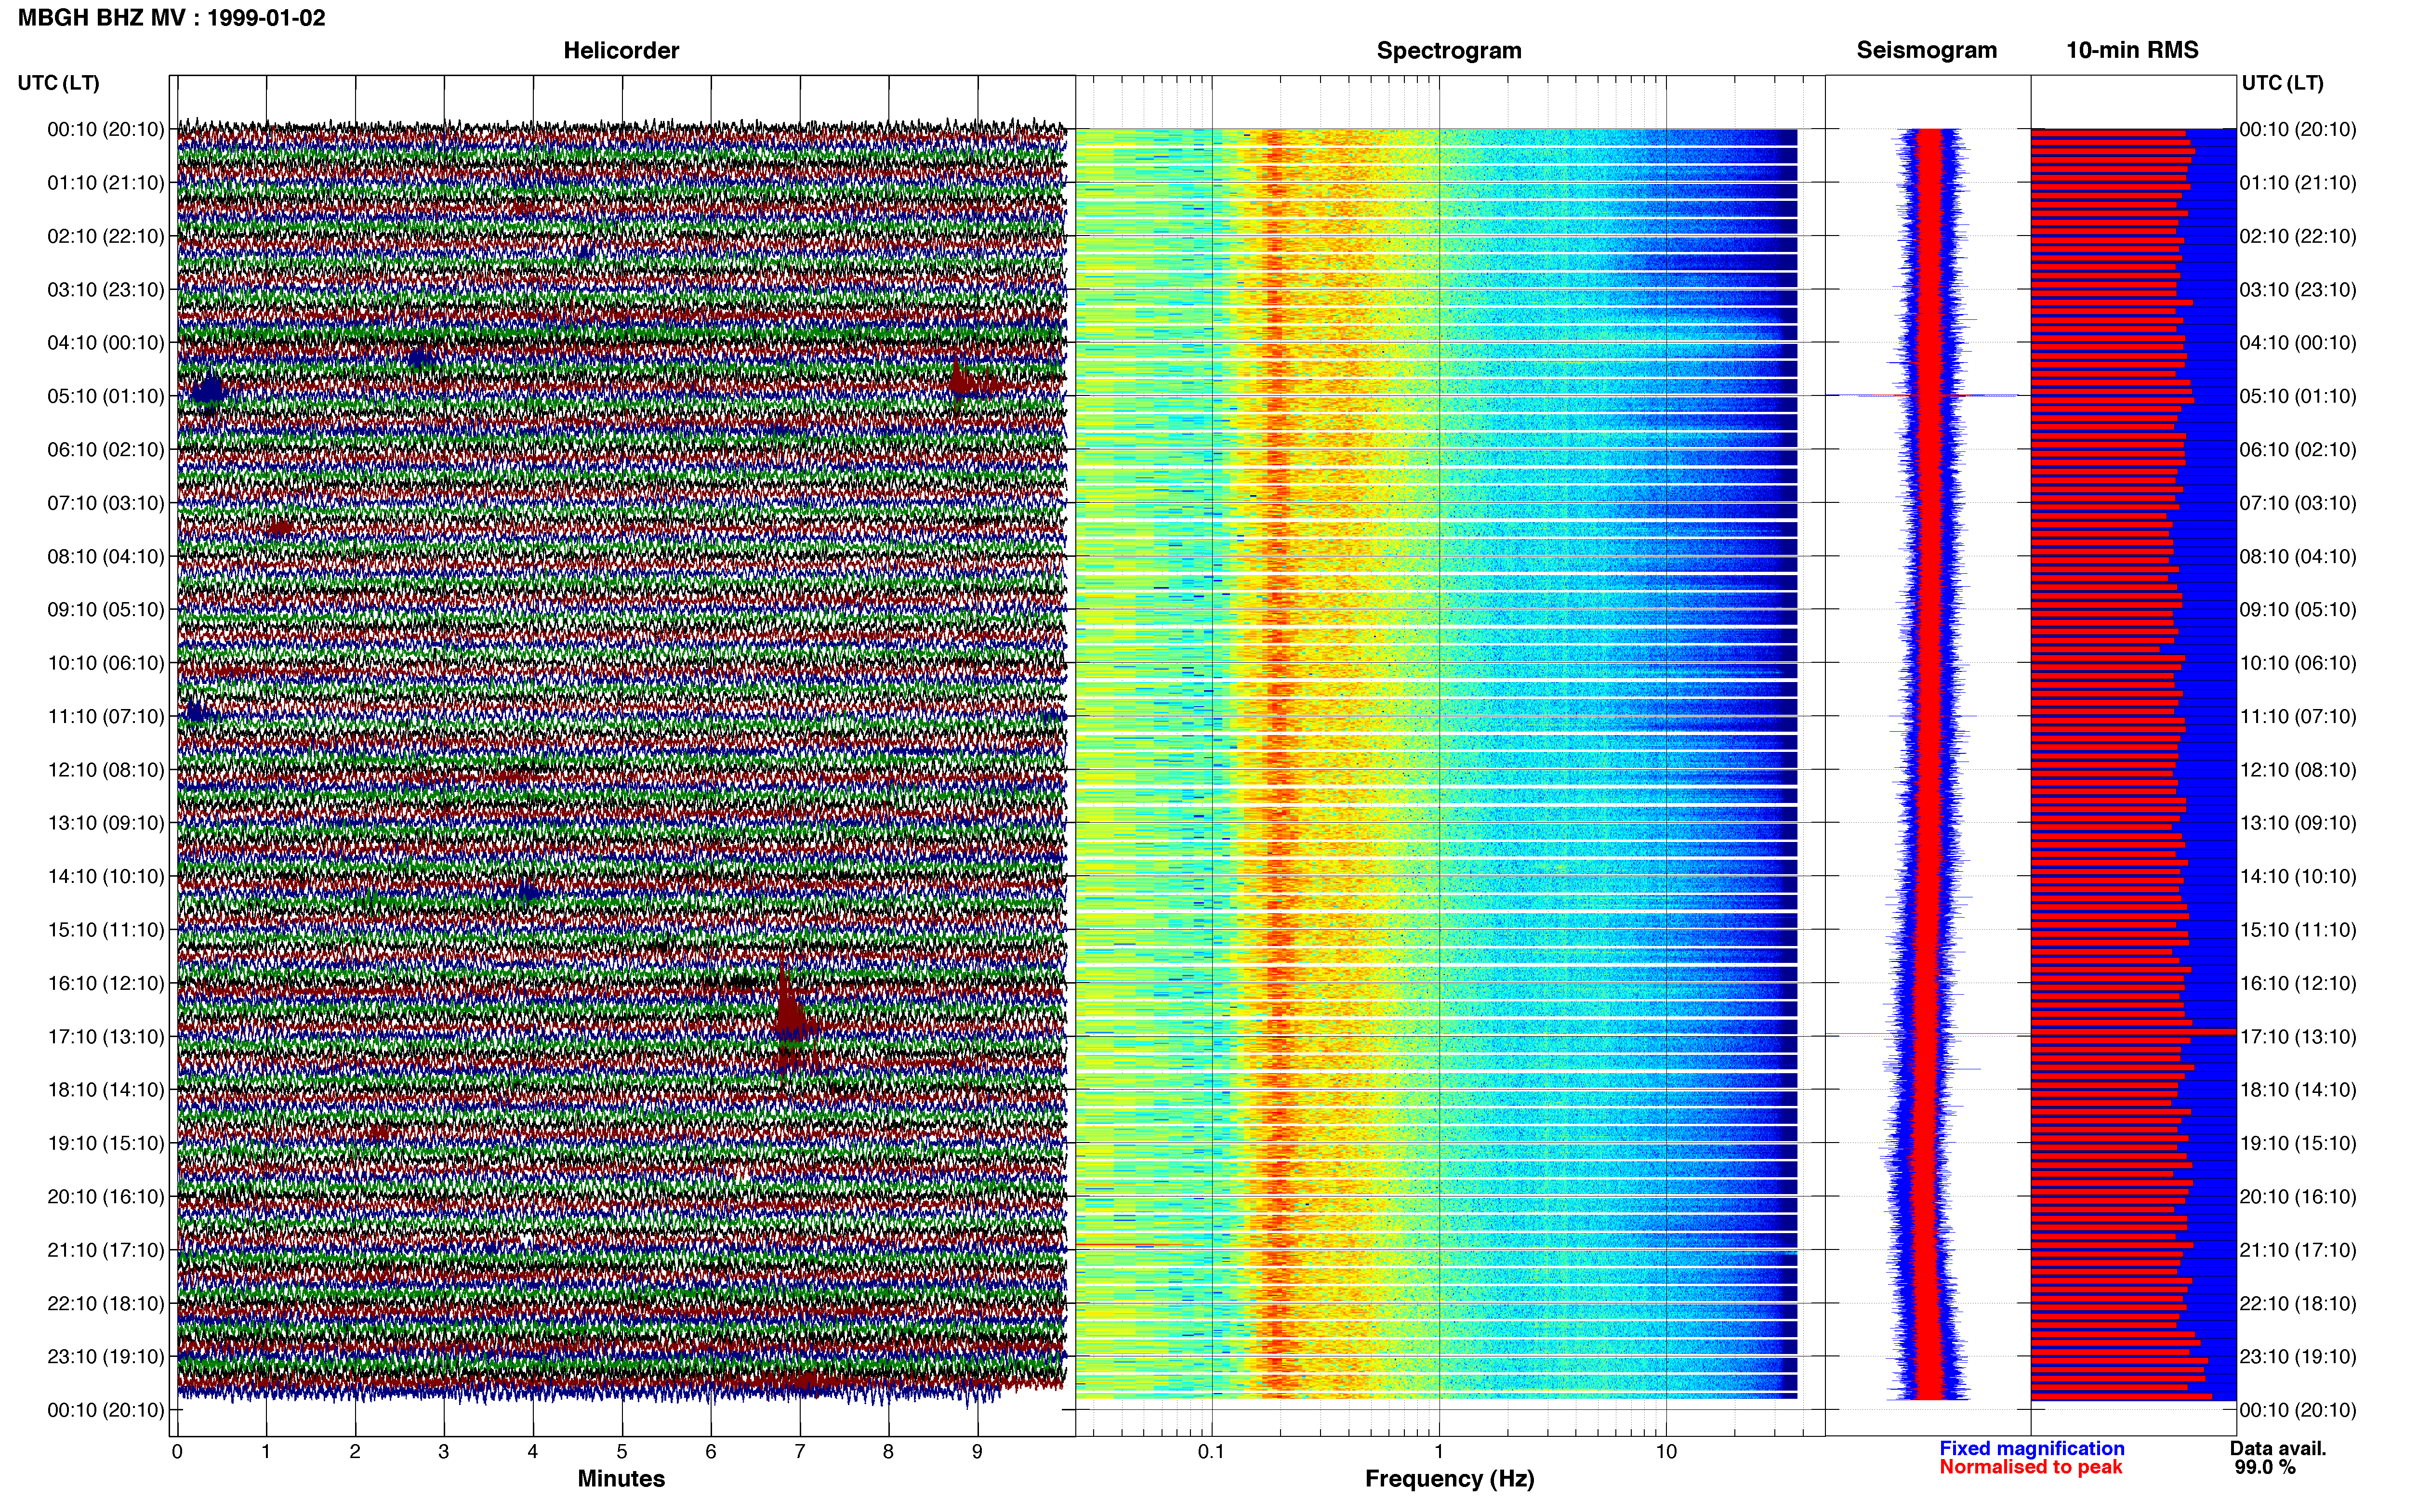Click the right time label '21:10 (17:10)'
The width and height of the screenshot is (2418, 1512).
point(2298,1250)
